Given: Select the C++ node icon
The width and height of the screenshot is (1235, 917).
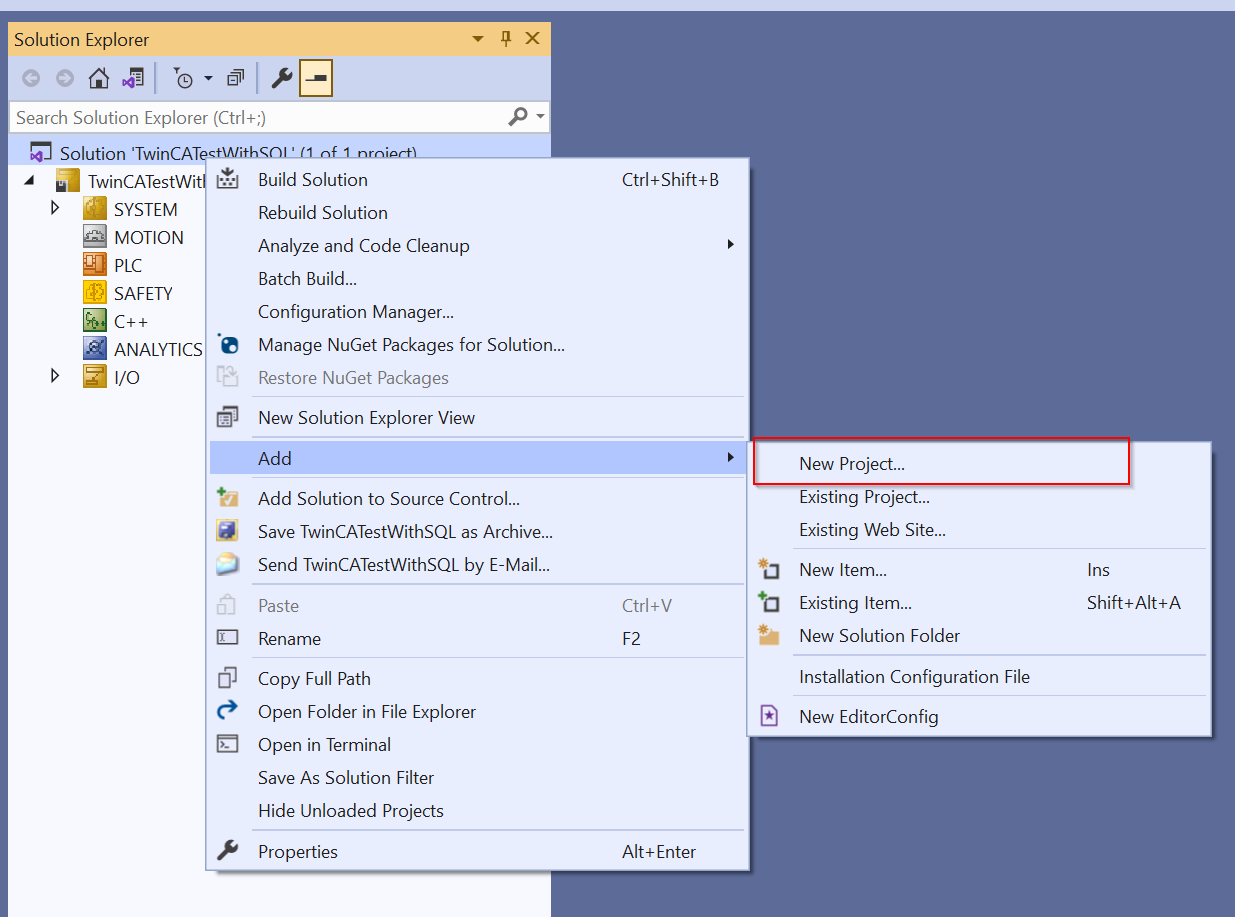Looking at the screenshot, I should point(95,321).
